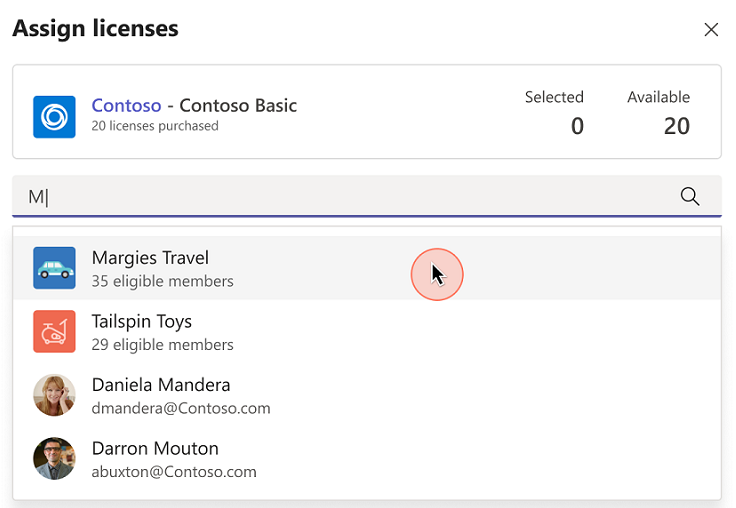The height and width of the screenshot is (508, 736).
Task: Click Daniela Mandera's profile photo
Action: click(x=54, y=395)
